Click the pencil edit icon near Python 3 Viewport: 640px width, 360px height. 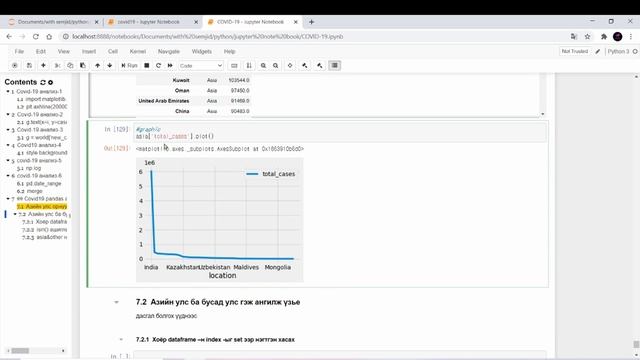(598, 51)
